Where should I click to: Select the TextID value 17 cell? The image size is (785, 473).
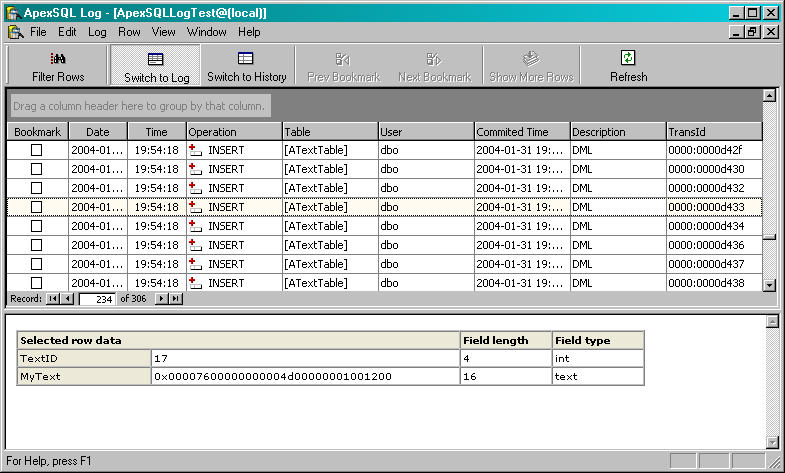pos(305,358)
